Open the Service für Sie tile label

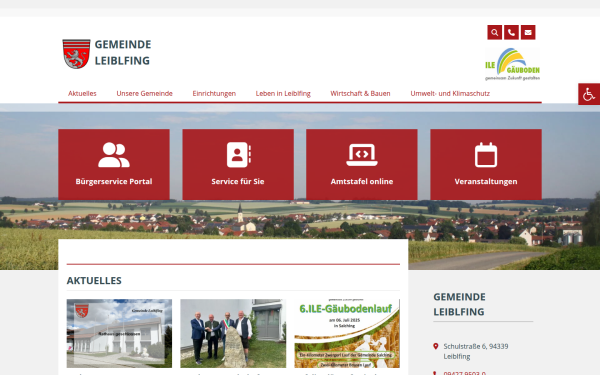click(x=238, y=181)
